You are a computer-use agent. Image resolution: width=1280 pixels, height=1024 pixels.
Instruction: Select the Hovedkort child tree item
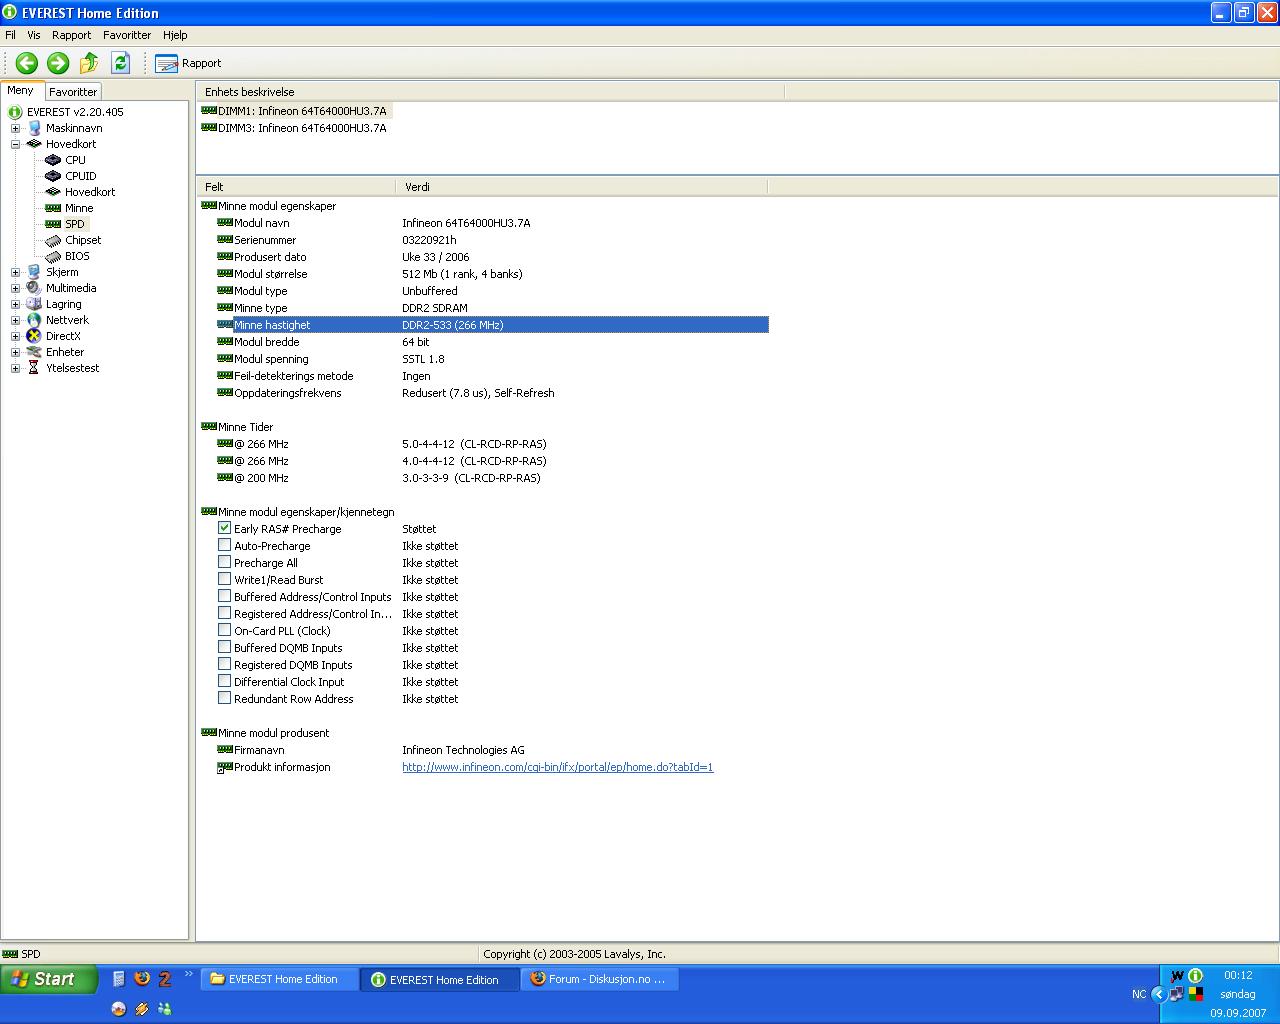click(90, 192)
